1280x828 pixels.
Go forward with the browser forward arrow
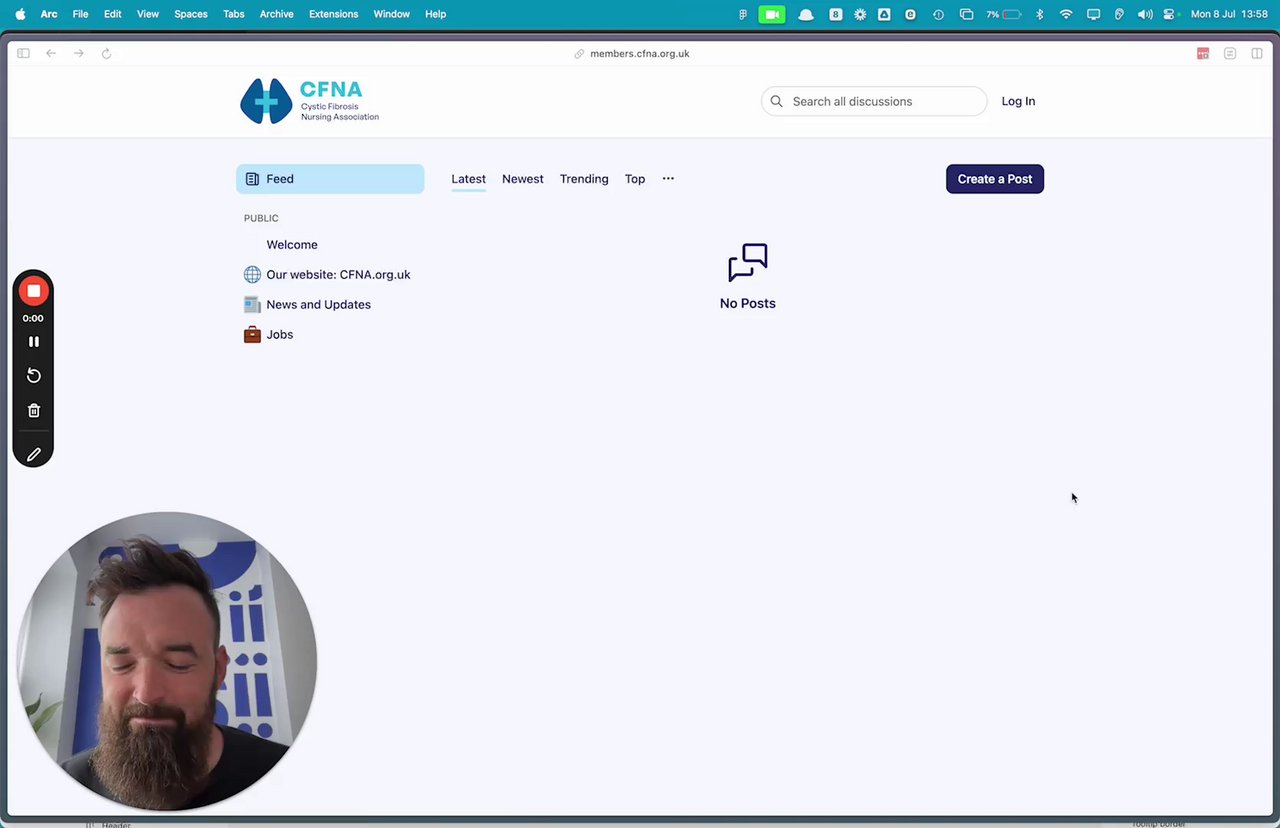(x=79, y=54)
